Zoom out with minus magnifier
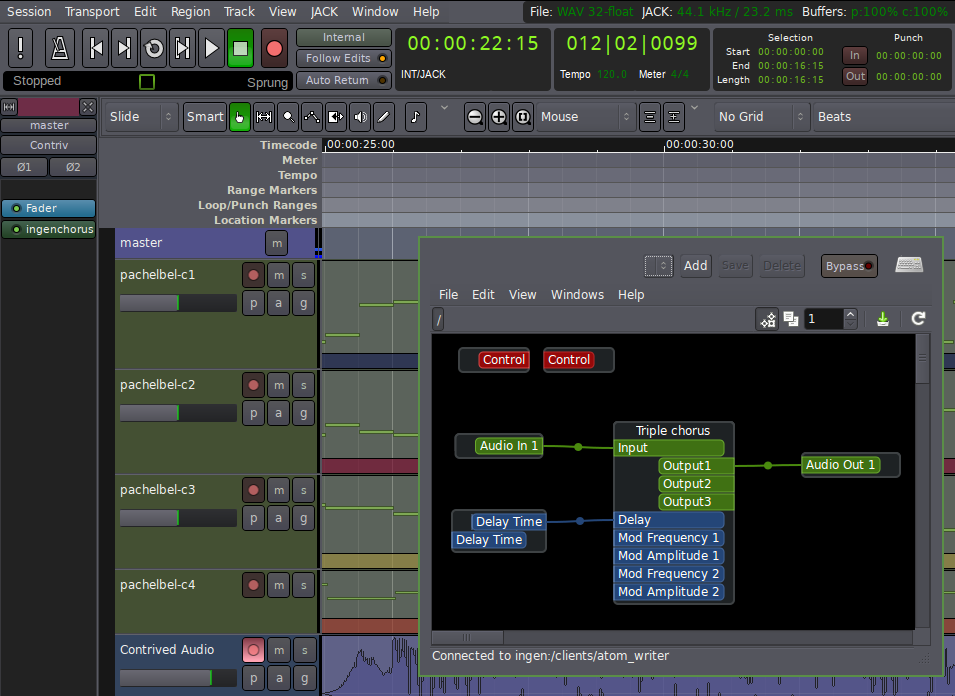The height and width of the screenshot is (696, 955). click(x=474, y=117)
